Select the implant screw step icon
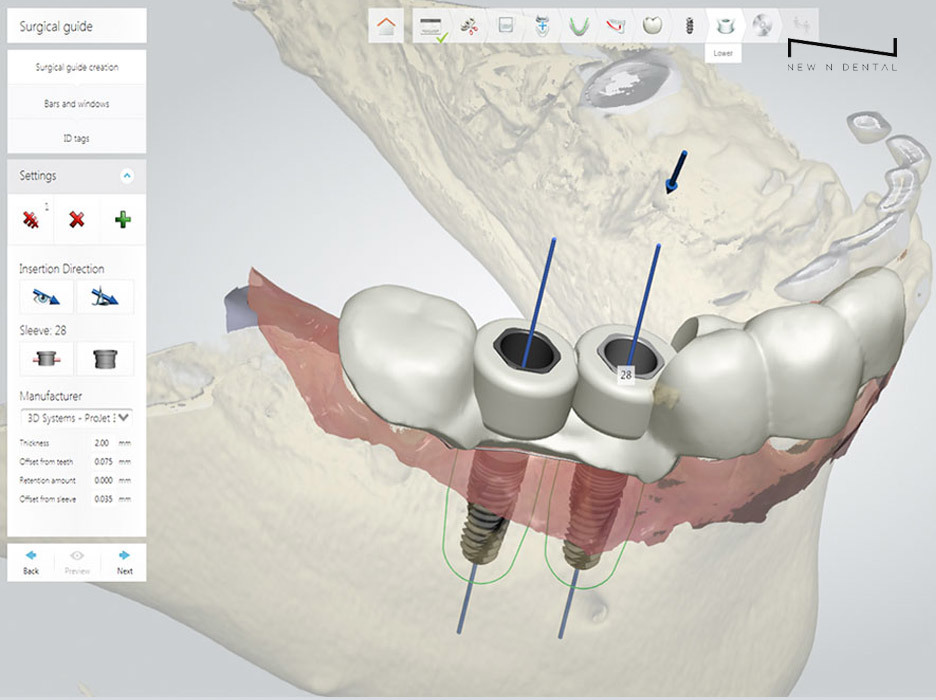The image size is (936, 700). coord(689,25)
